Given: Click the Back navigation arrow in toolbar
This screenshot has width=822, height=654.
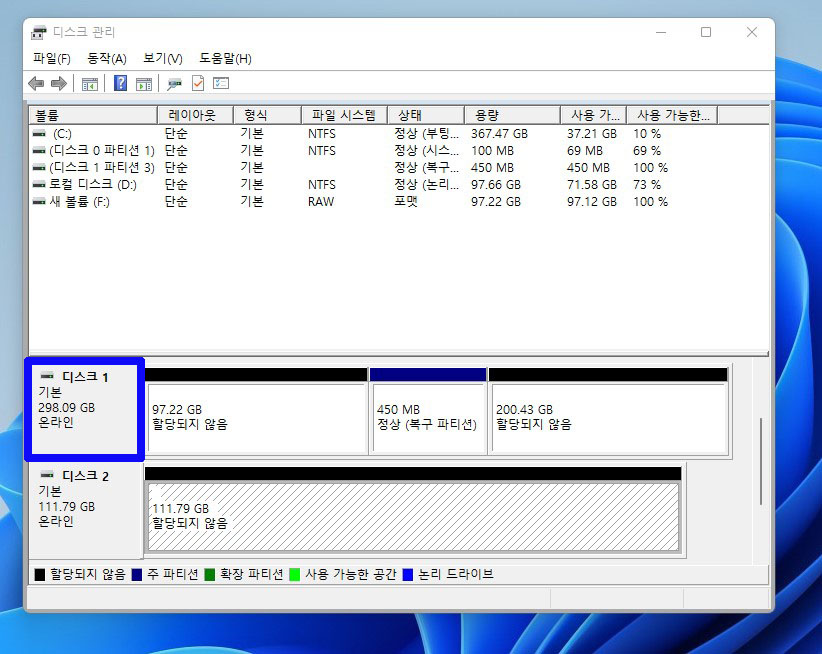Looking at the screenshot, I should 35,83.
